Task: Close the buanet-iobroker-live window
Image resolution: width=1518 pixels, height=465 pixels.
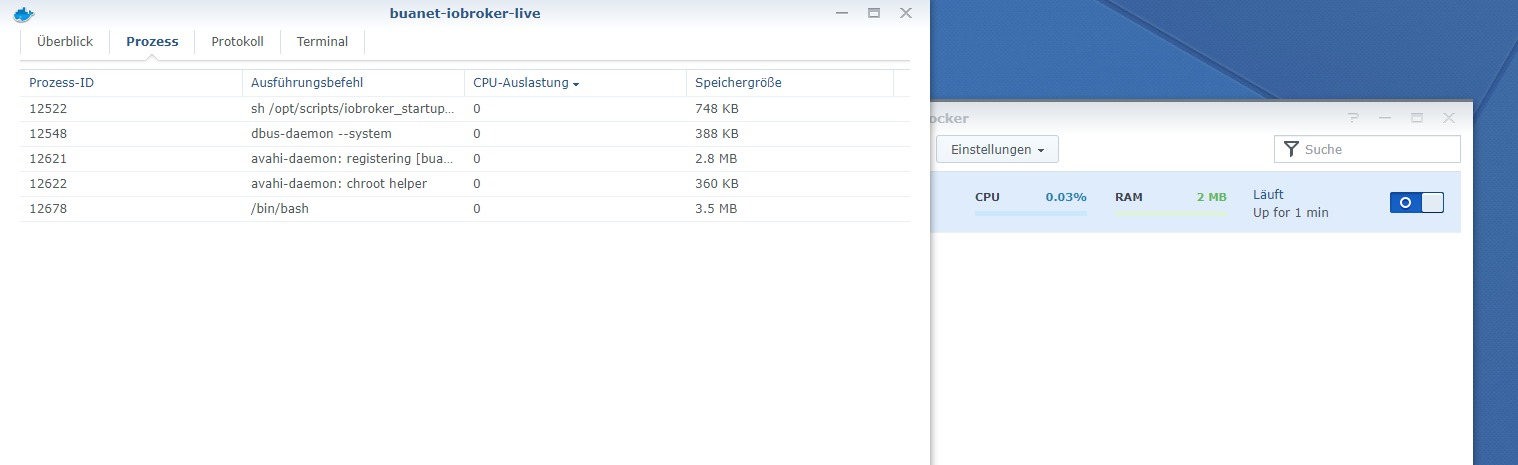Action: click(x=906, y=13)
